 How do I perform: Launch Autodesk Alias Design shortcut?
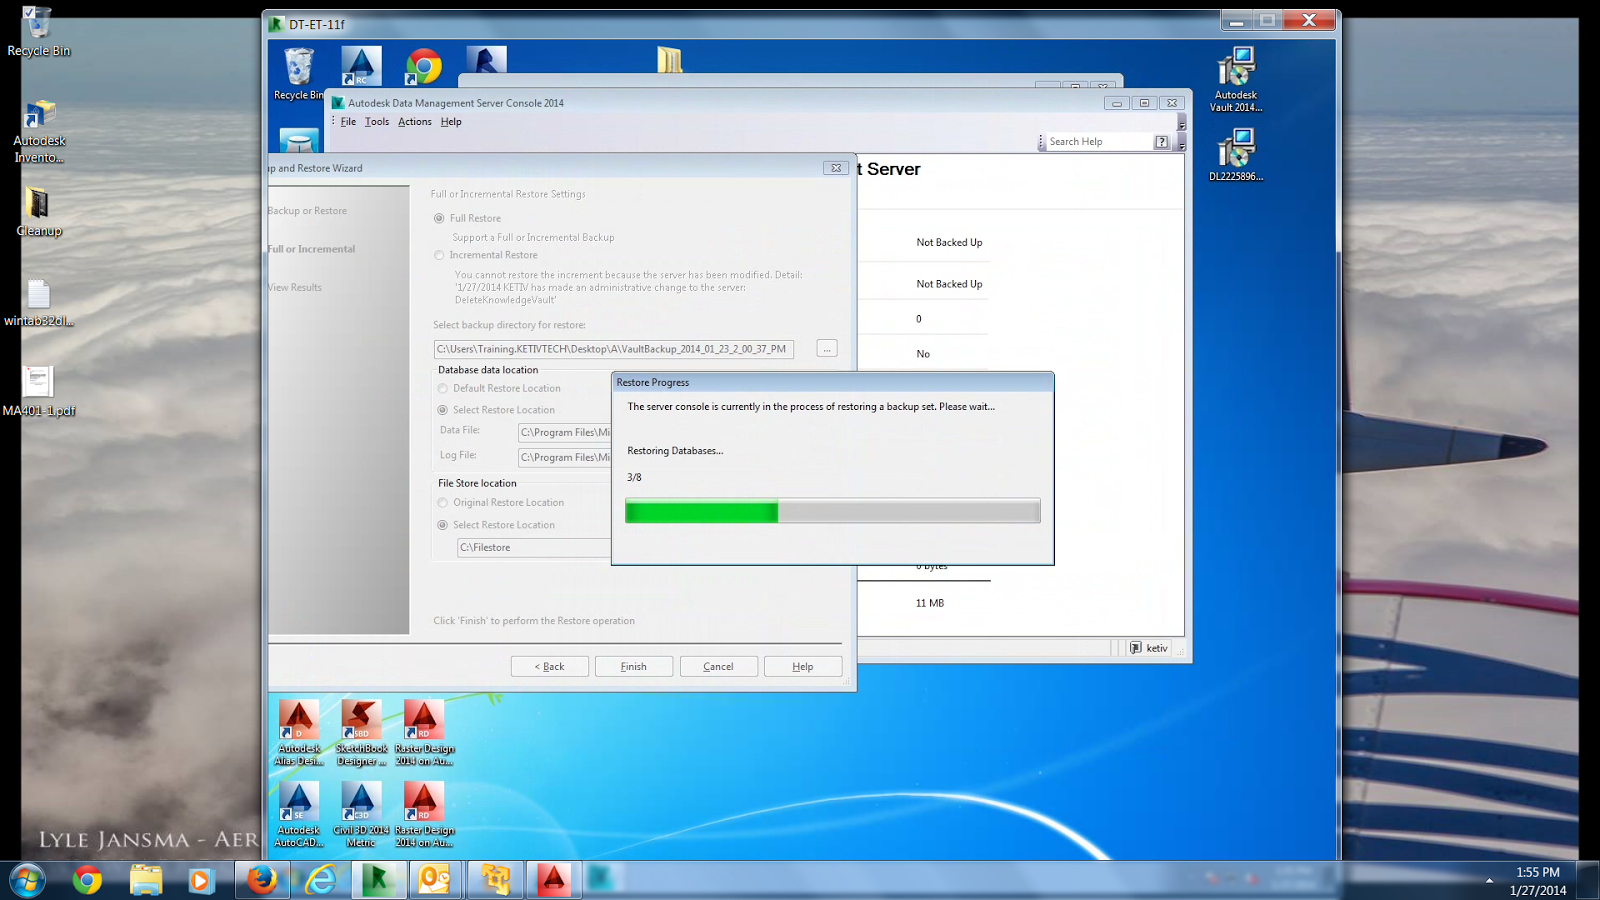(x=299, y=733)
